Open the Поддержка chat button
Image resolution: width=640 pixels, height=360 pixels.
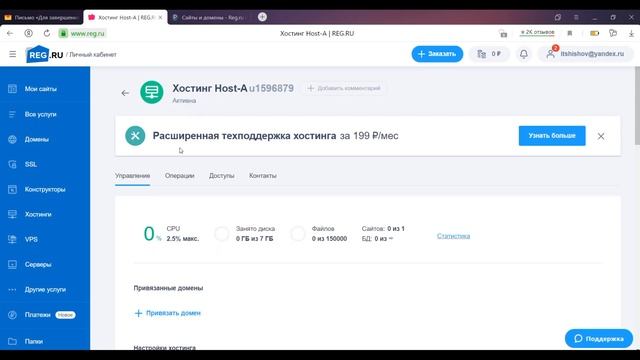click(599, 339)
